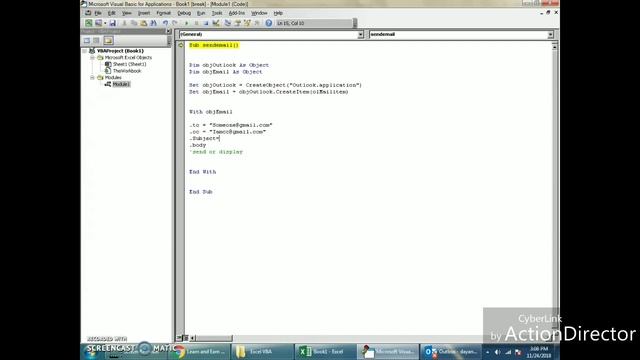Open the Insert object dropdown arrow
Viewport: 640px width, 360px height.
tap(105, 23)
